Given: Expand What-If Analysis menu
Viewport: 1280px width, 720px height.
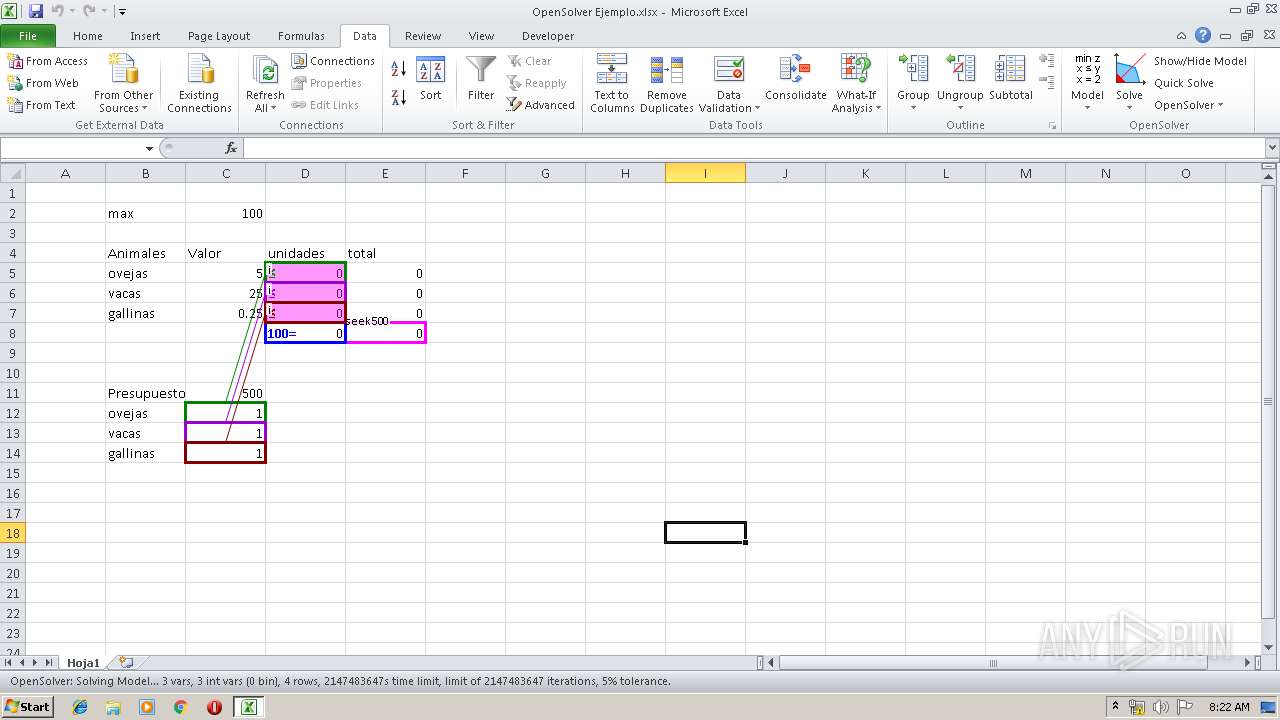Looking at the screenshot, I should (x=856, y=84).
